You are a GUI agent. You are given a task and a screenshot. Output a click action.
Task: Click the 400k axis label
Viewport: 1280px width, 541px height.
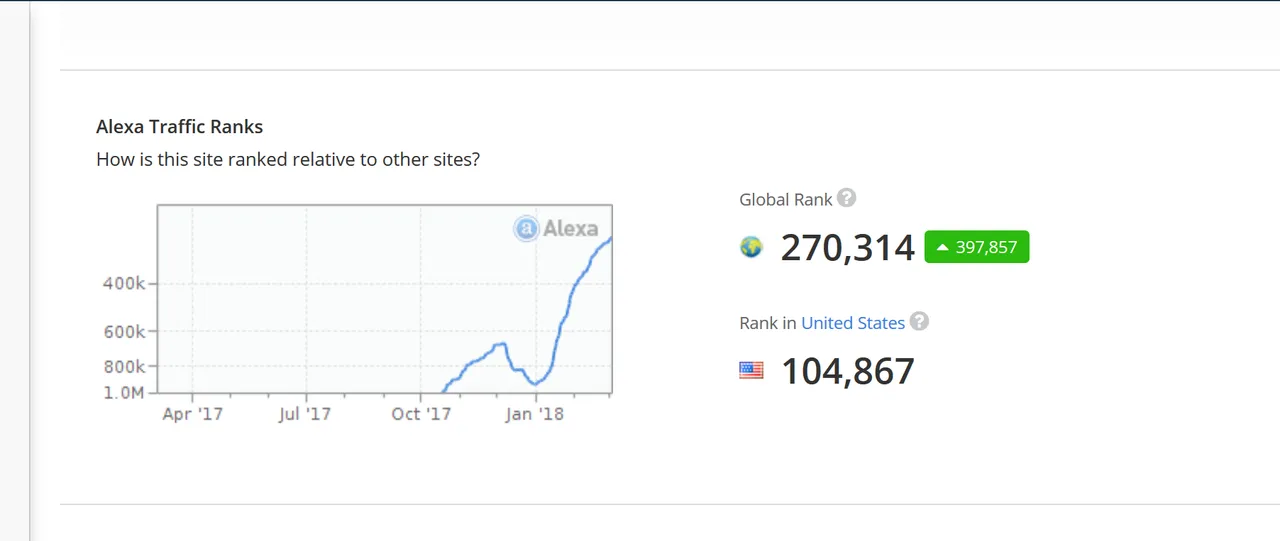click(x=124, y=284)
